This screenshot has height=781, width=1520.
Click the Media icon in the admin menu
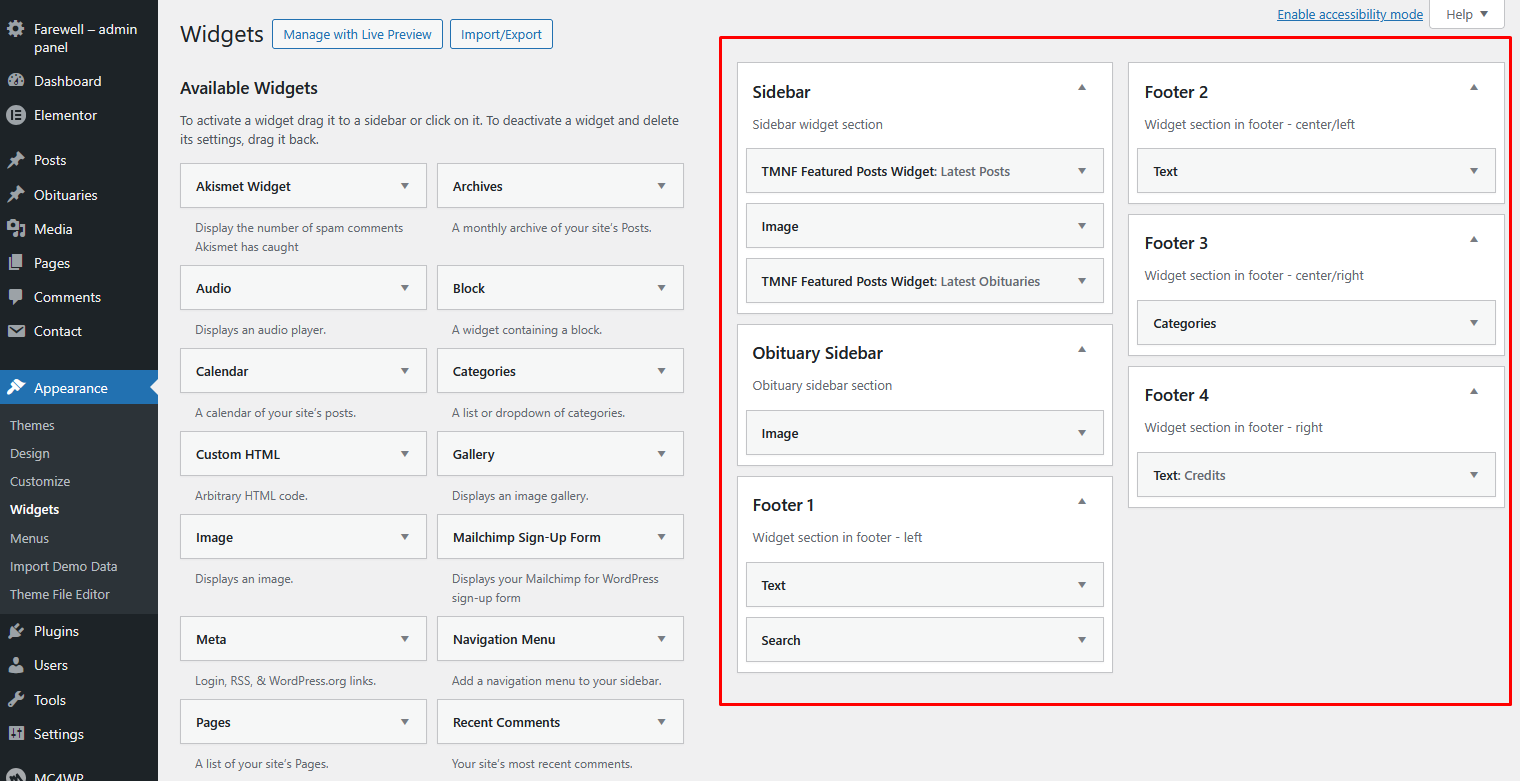16,229
